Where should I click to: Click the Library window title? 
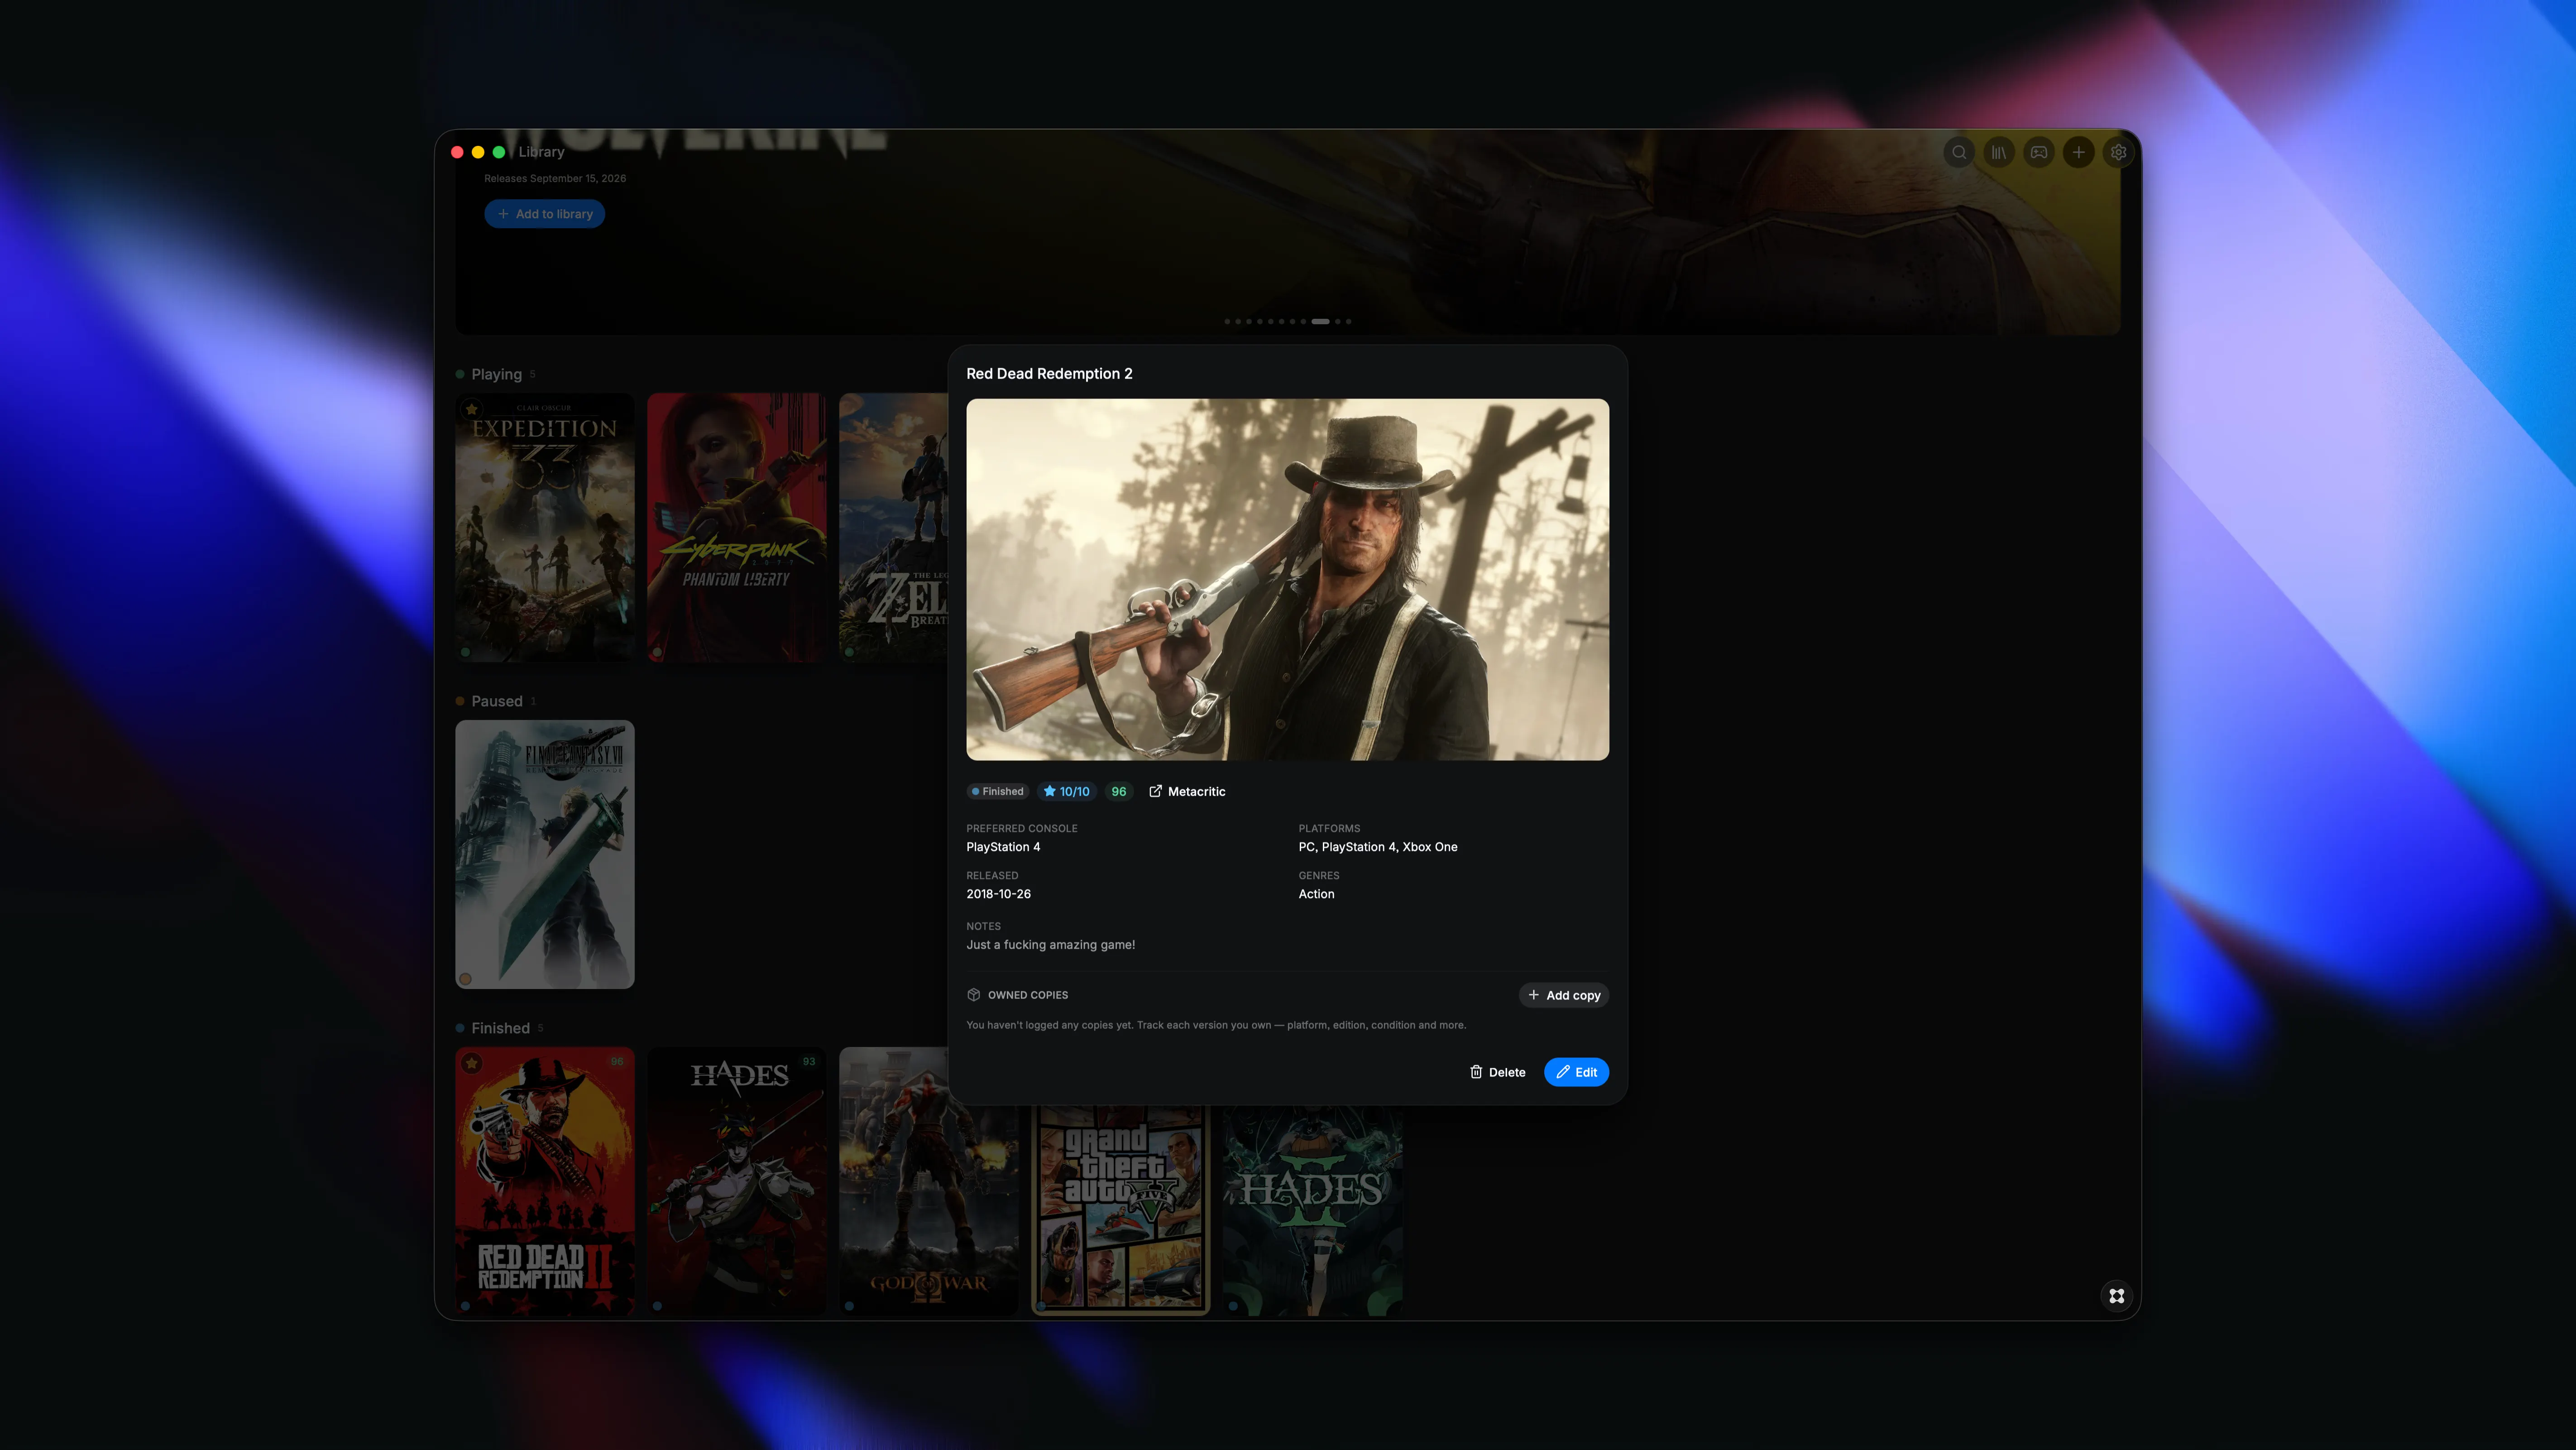coord(542,152)
